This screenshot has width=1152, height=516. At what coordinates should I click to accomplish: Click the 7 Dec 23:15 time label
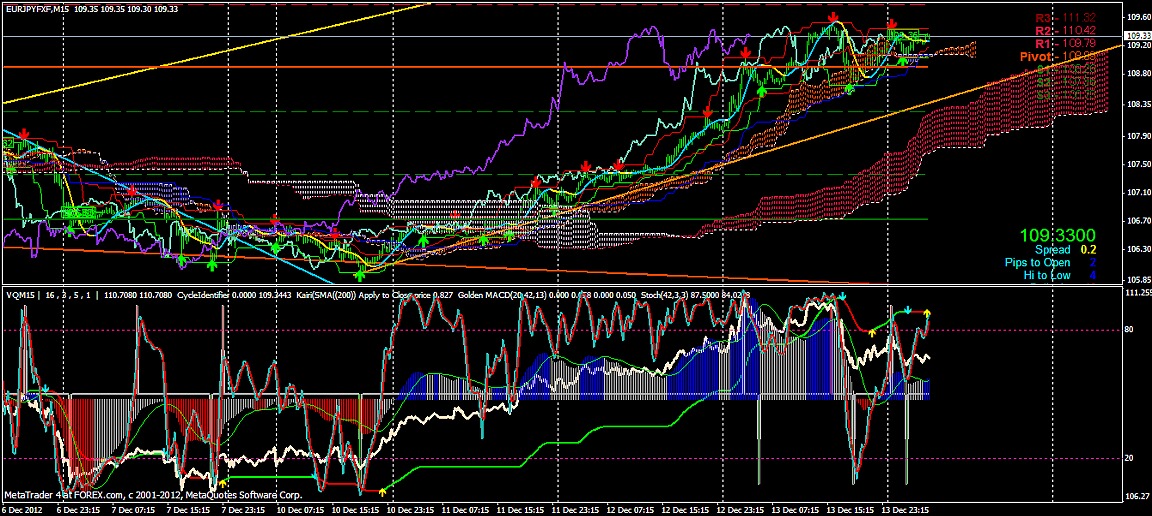[x=243, y=509]
